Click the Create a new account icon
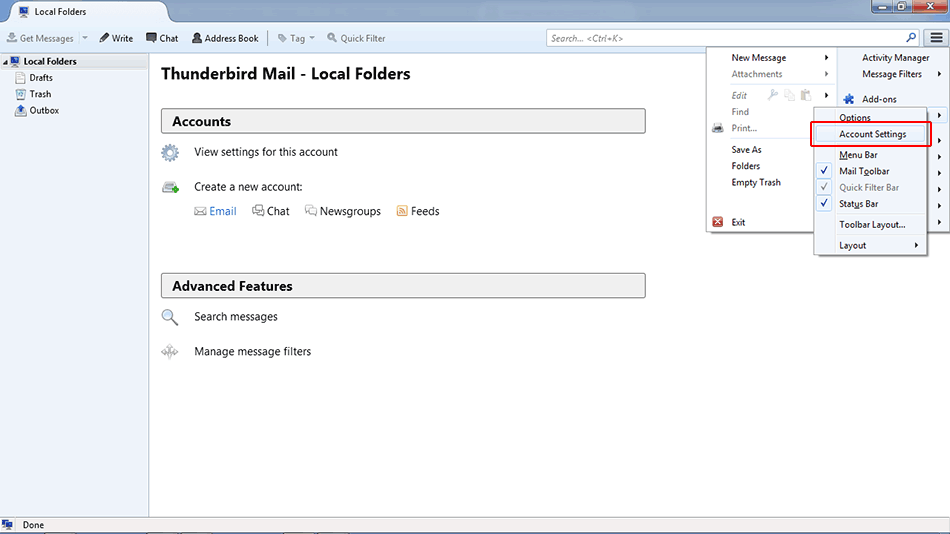The image size is (950, 534). click(171, 187)
